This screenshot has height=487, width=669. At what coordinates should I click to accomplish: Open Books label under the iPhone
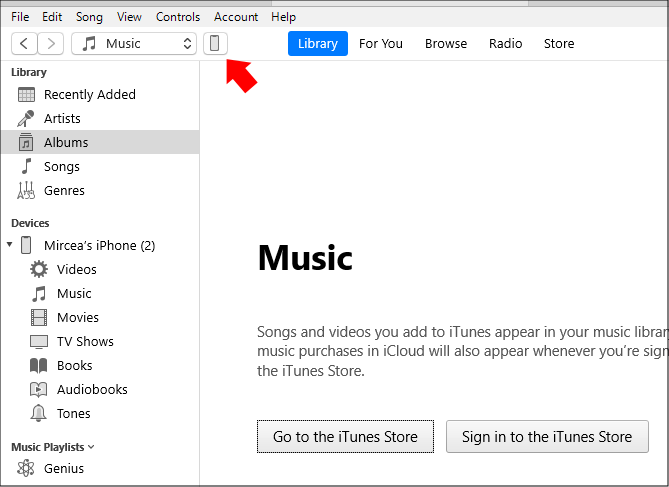pos(75,366)
